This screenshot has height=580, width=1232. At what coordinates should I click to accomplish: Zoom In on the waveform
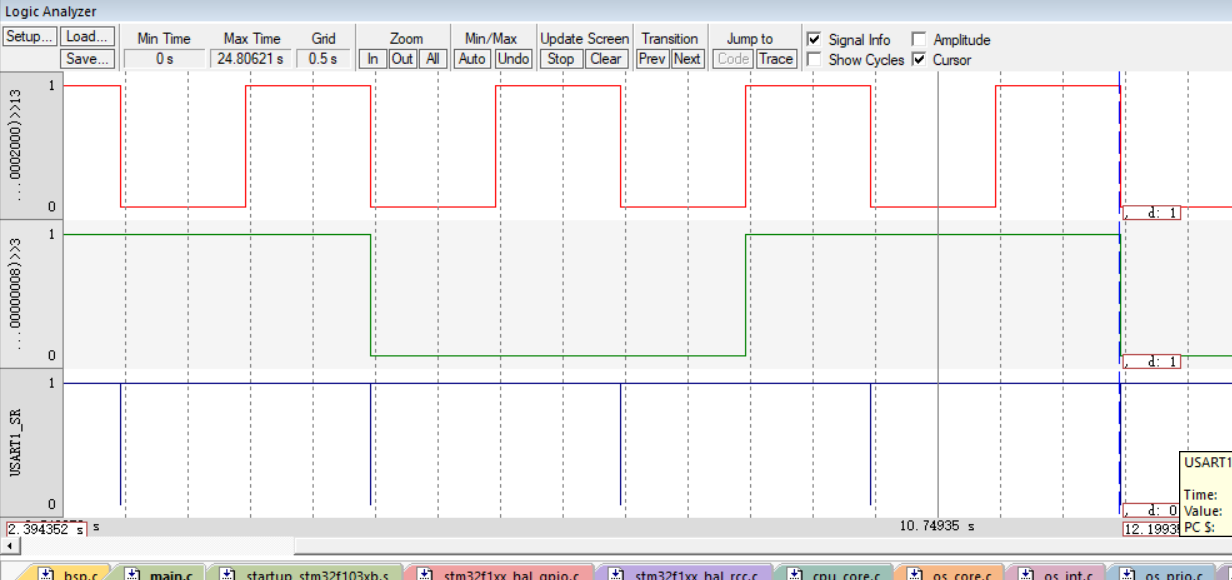click(x=373, y=59)
